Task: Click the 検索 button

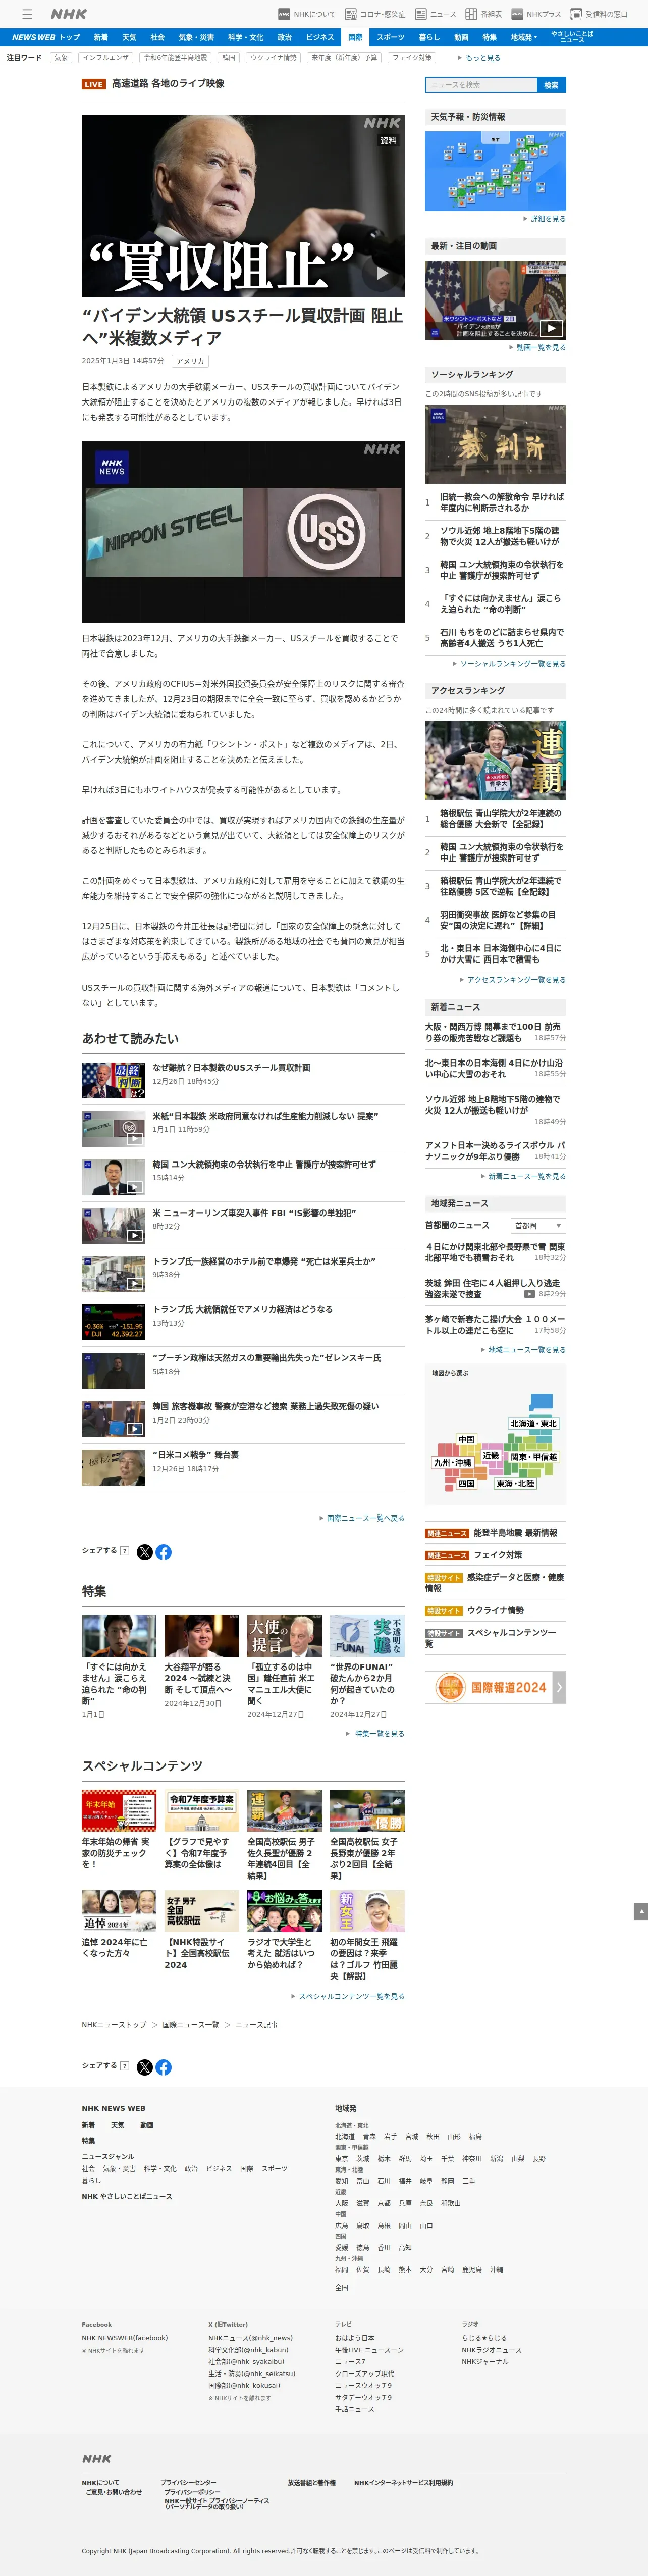Action: coord(551,85)
